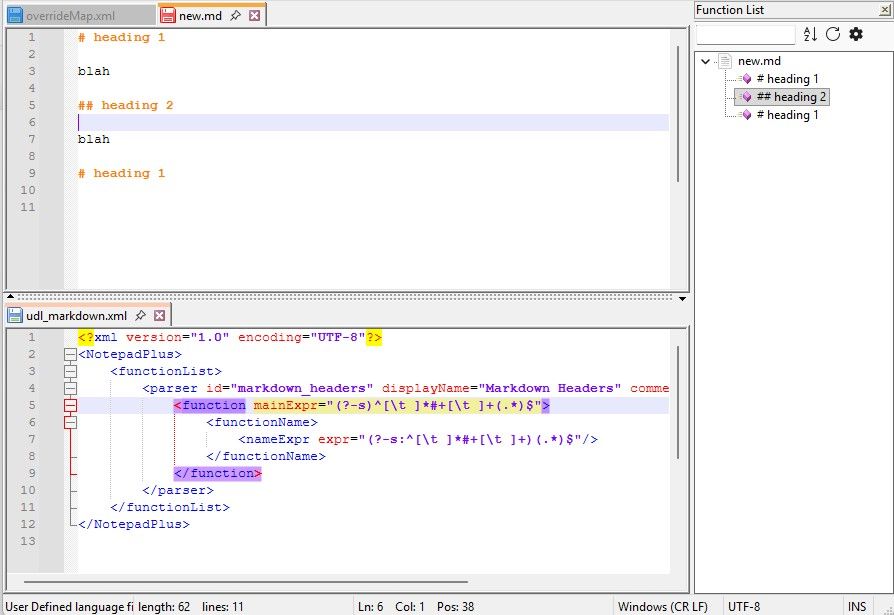
Task: Pin the udl_markdown.xml tab
Action: (140, 315)
